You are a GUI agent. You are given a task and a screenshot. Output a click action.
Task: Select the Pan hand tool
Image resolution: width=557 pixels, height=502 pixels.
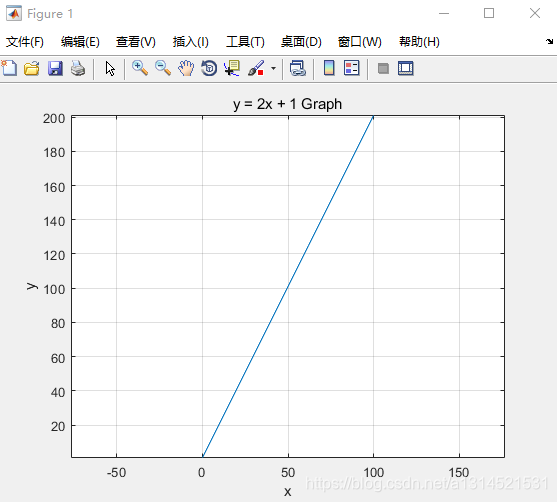[x=186, y=68]
